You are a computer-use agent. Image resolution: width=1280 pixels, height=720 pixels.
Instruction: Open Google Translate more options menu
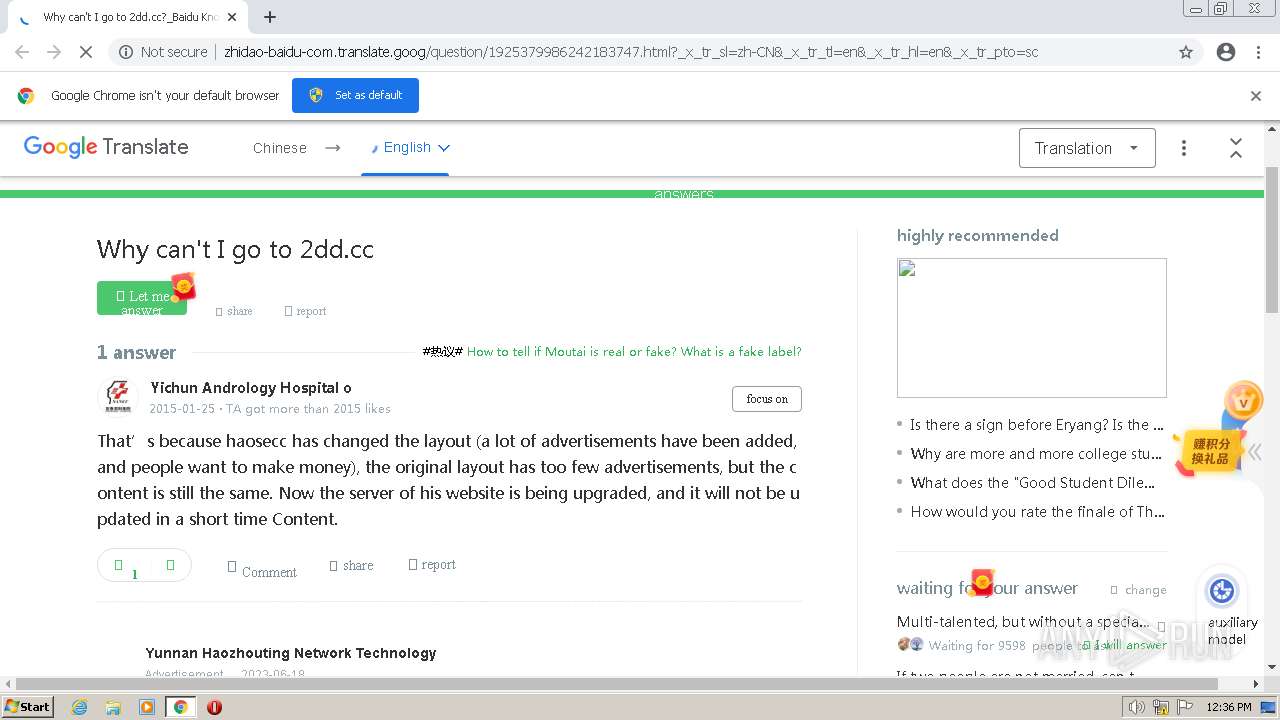point(1184,148)
